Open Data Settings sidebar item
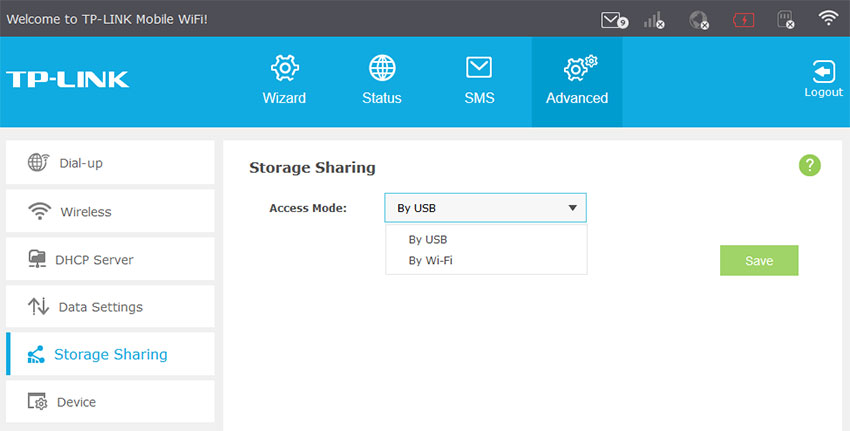The width and height of the screenshot is (850, 431). (x=110, y=306)
